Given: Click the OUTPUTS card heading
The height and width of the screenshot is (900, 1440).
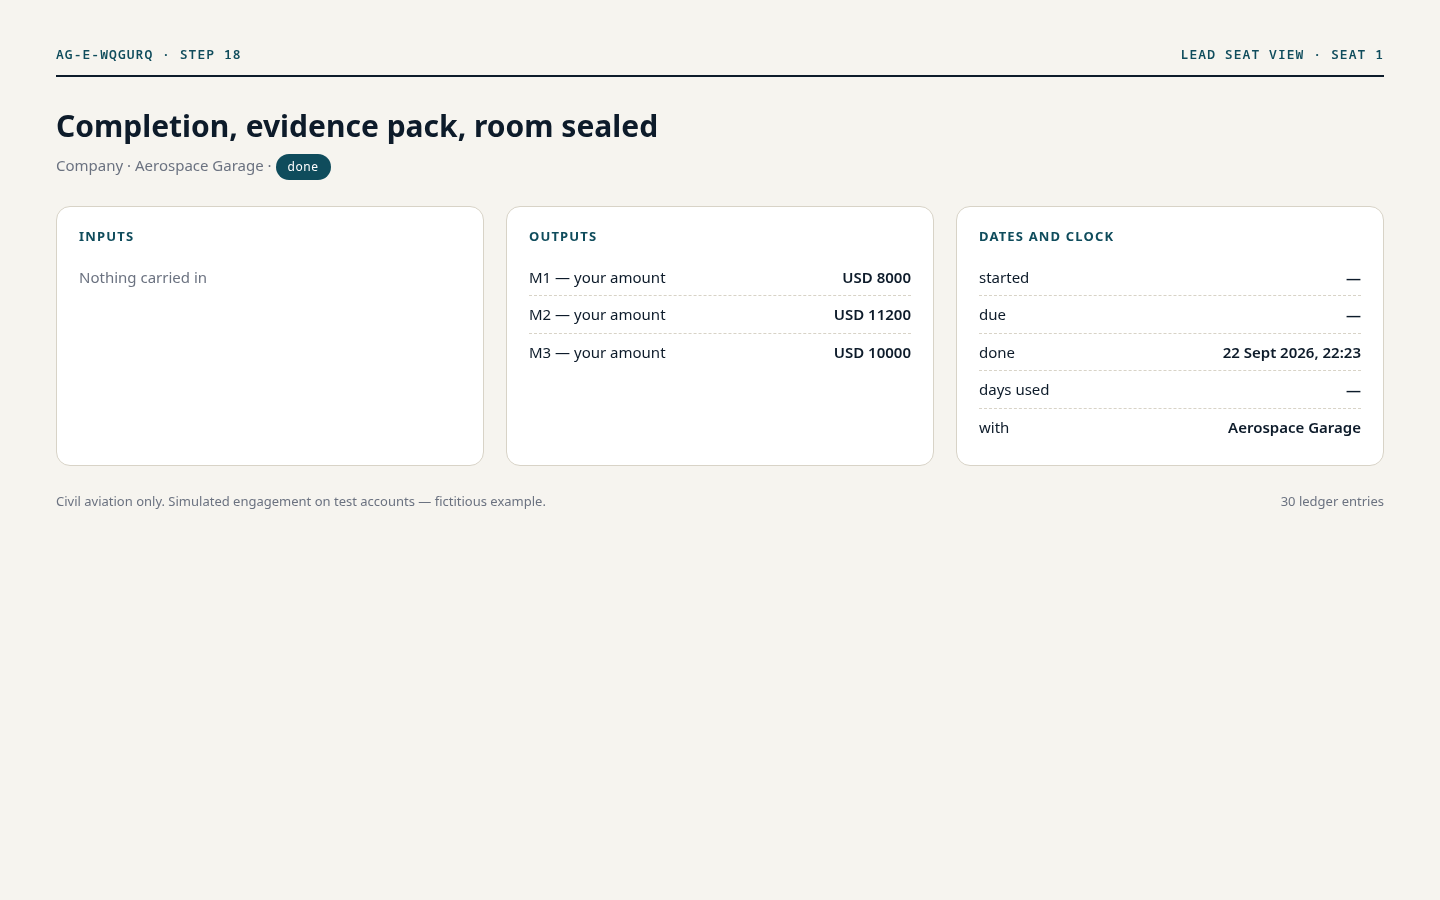Looking at the screenshot, I should [x=563, y=237].
